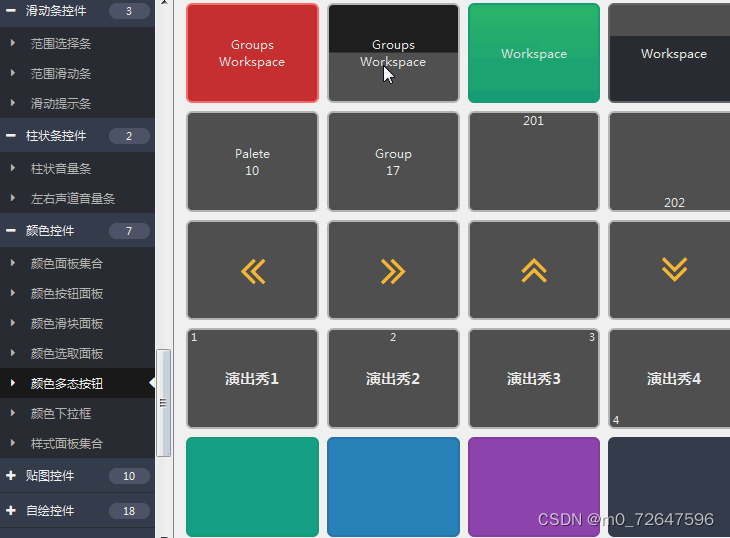This screenshot has width=730, height=538.
Task: Click the green Workspace button
Action: pos(534,53)
